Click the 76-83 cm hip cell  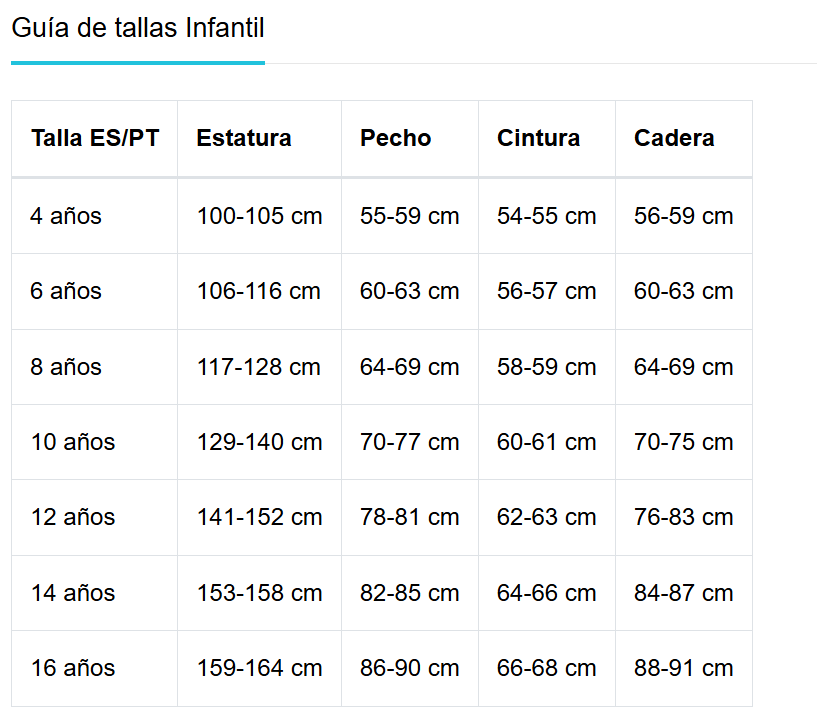pyautogui.click(x=683, y=518)
